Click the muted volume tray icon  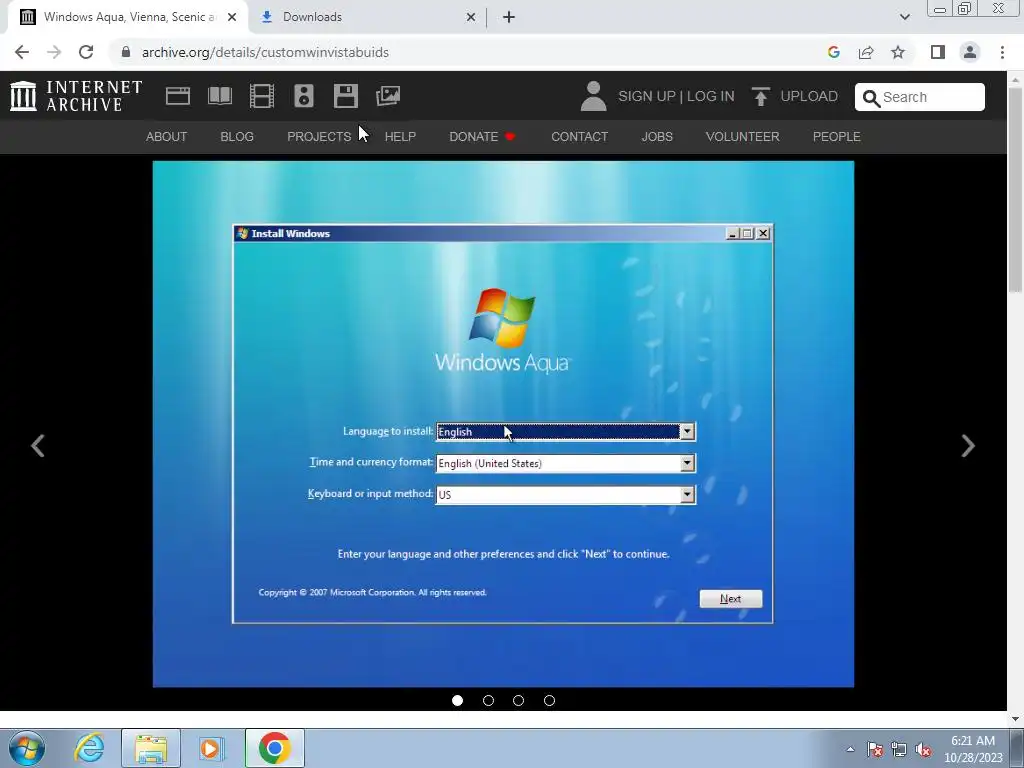(x=923, y=749)
